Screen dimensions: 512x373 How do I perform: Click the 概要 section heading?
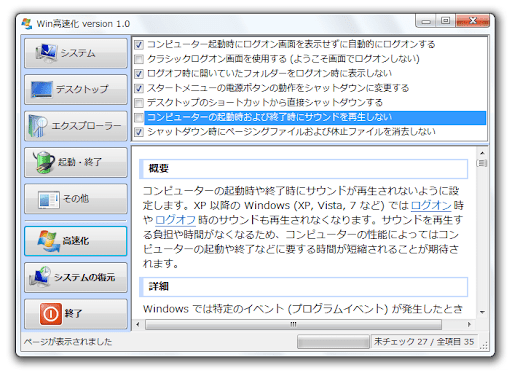[x=159, y=168]
